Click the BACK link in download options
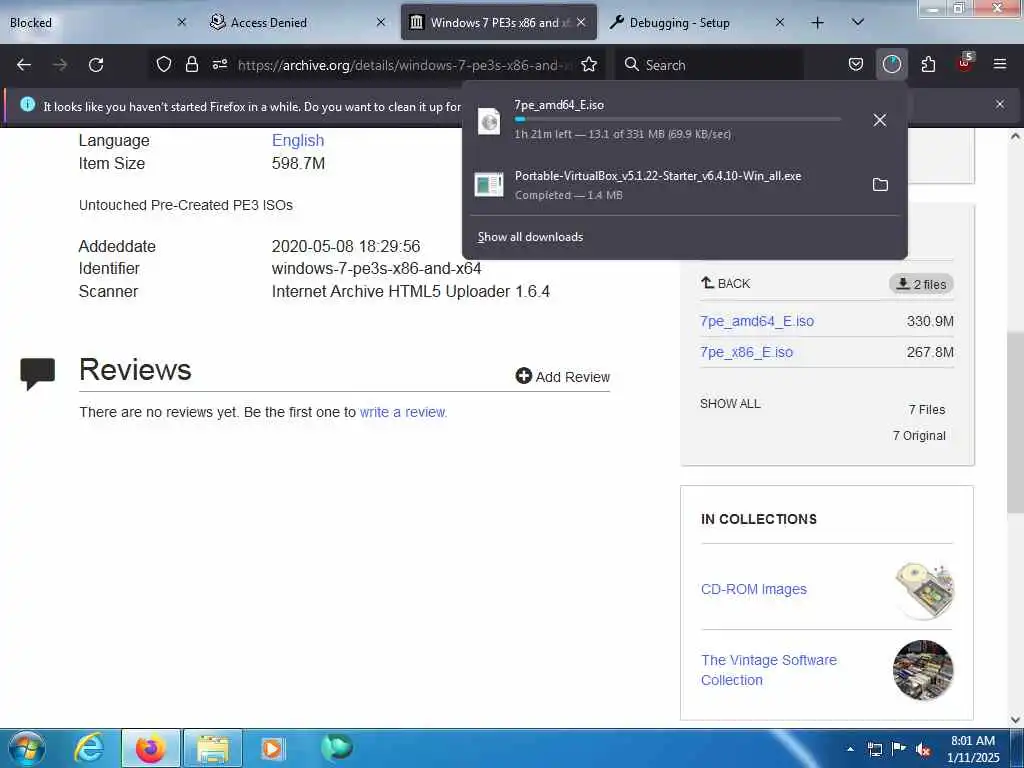This screenshot has height=768, width=1024. tap(726, 283)
